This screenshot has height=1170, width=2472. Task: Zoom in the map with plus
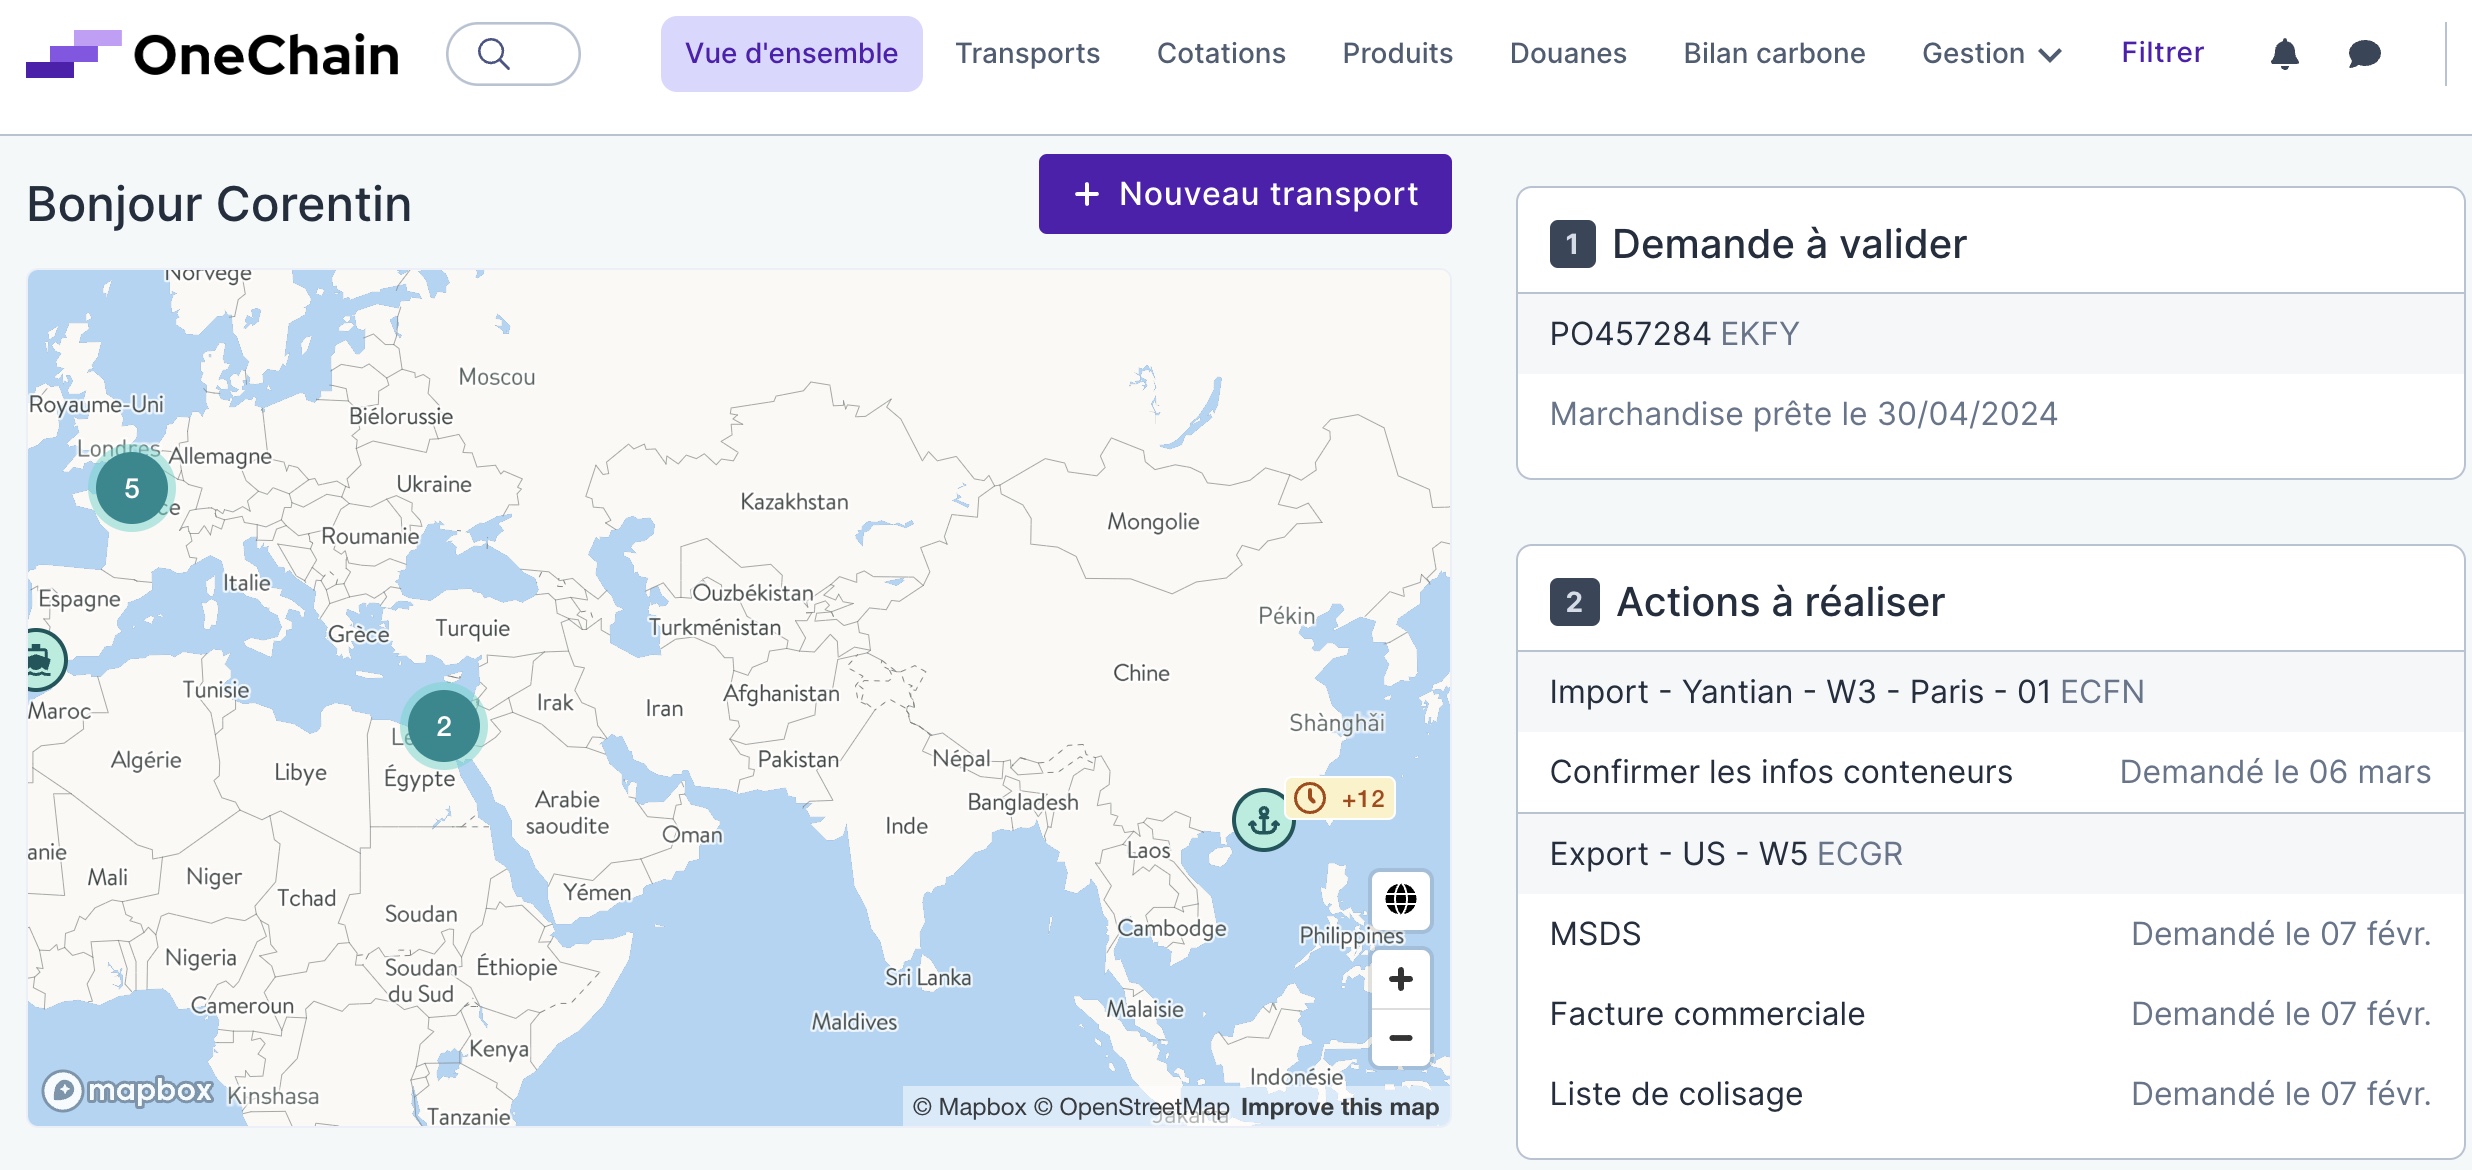[x=1400, y=979]
